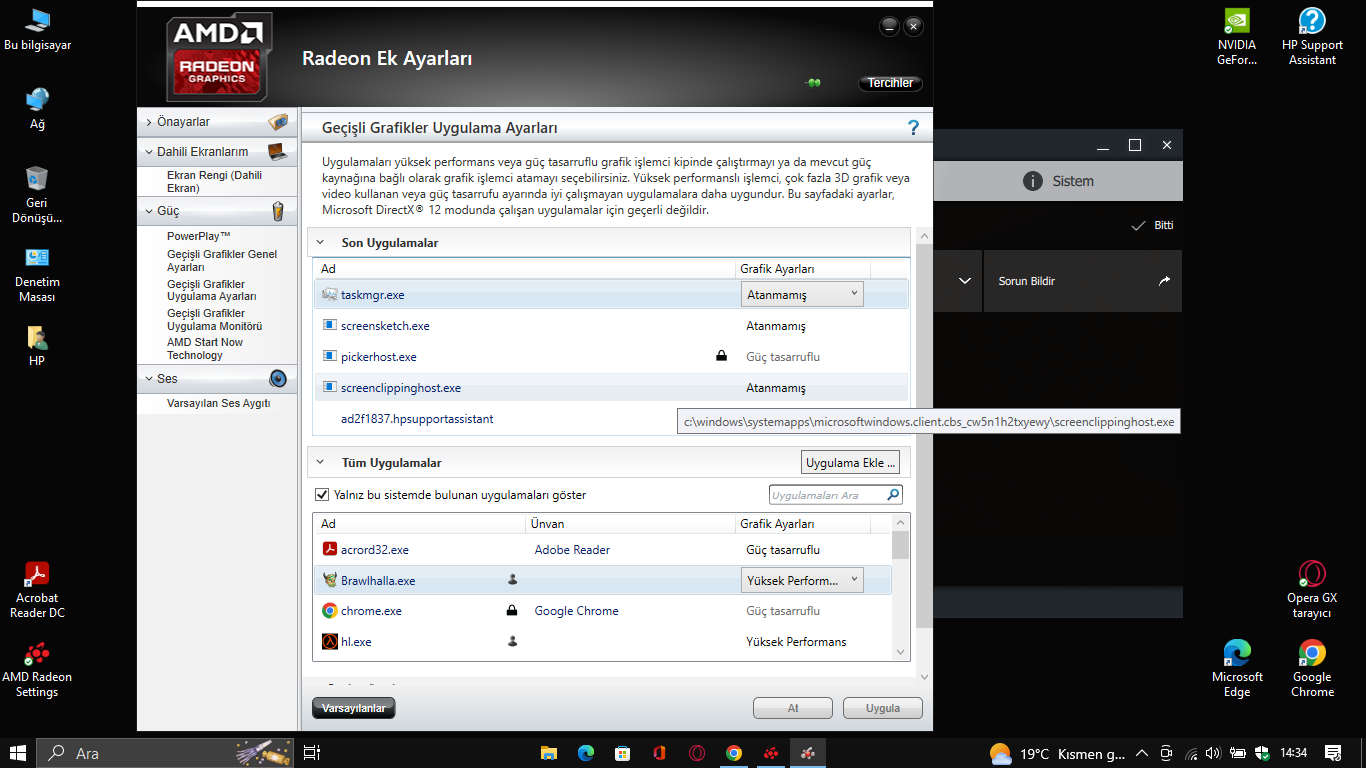The width and height of the screenshot is (1366, 768).
Task: Click the chrome.exe icon in the applications list
Action: point(330,611)
